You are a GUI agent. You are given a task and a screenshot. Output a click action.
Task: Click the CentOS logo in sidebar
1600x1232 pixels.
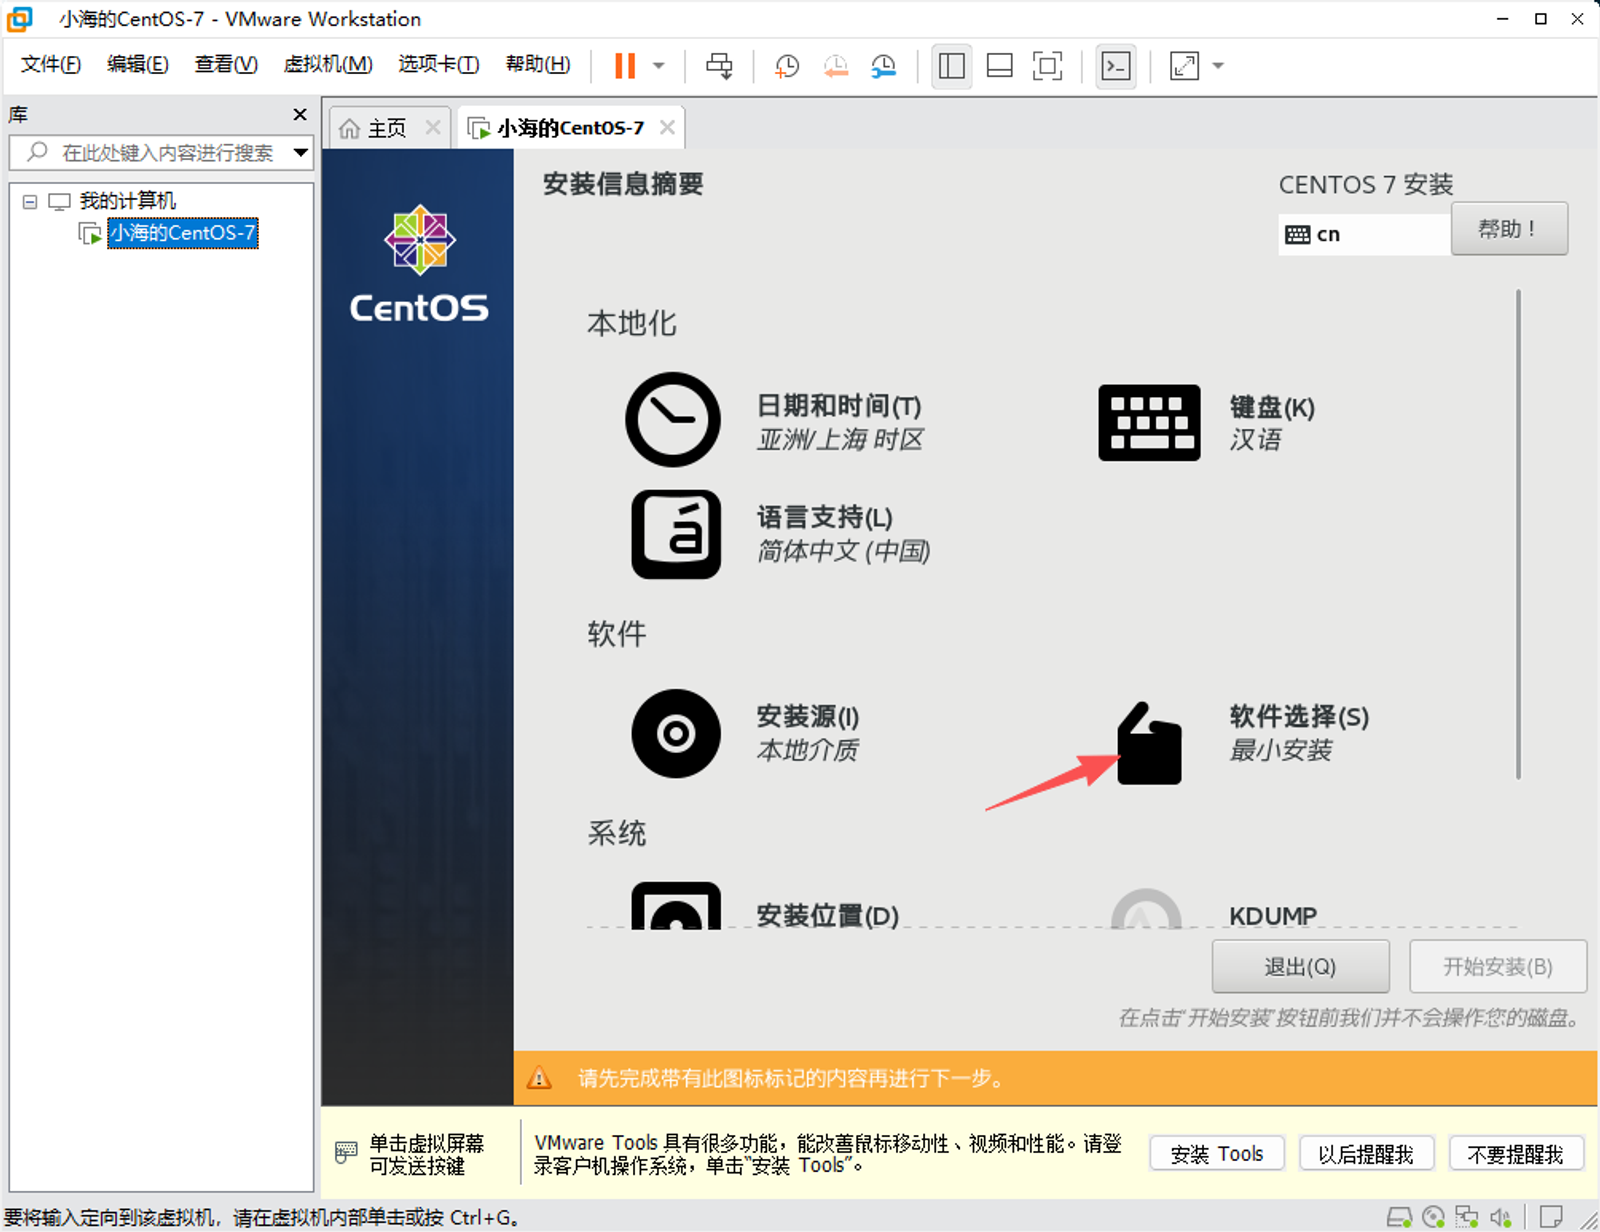pyautogui.click(x=419, y=264)
